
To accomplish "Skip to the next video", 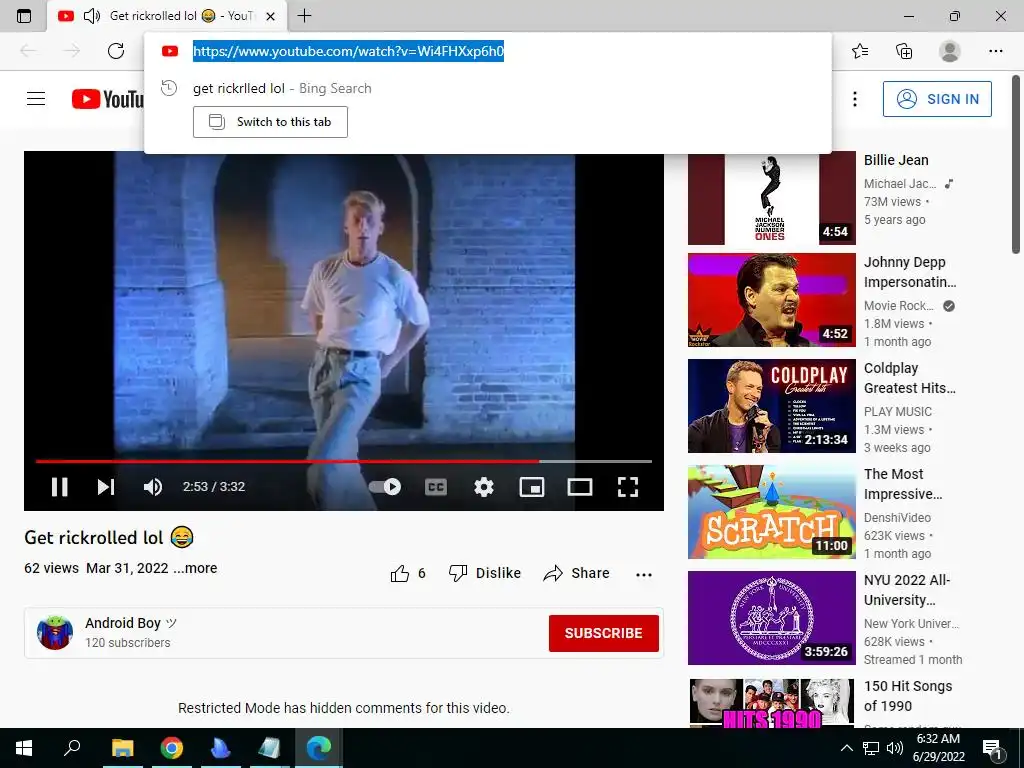I will 106,487.
